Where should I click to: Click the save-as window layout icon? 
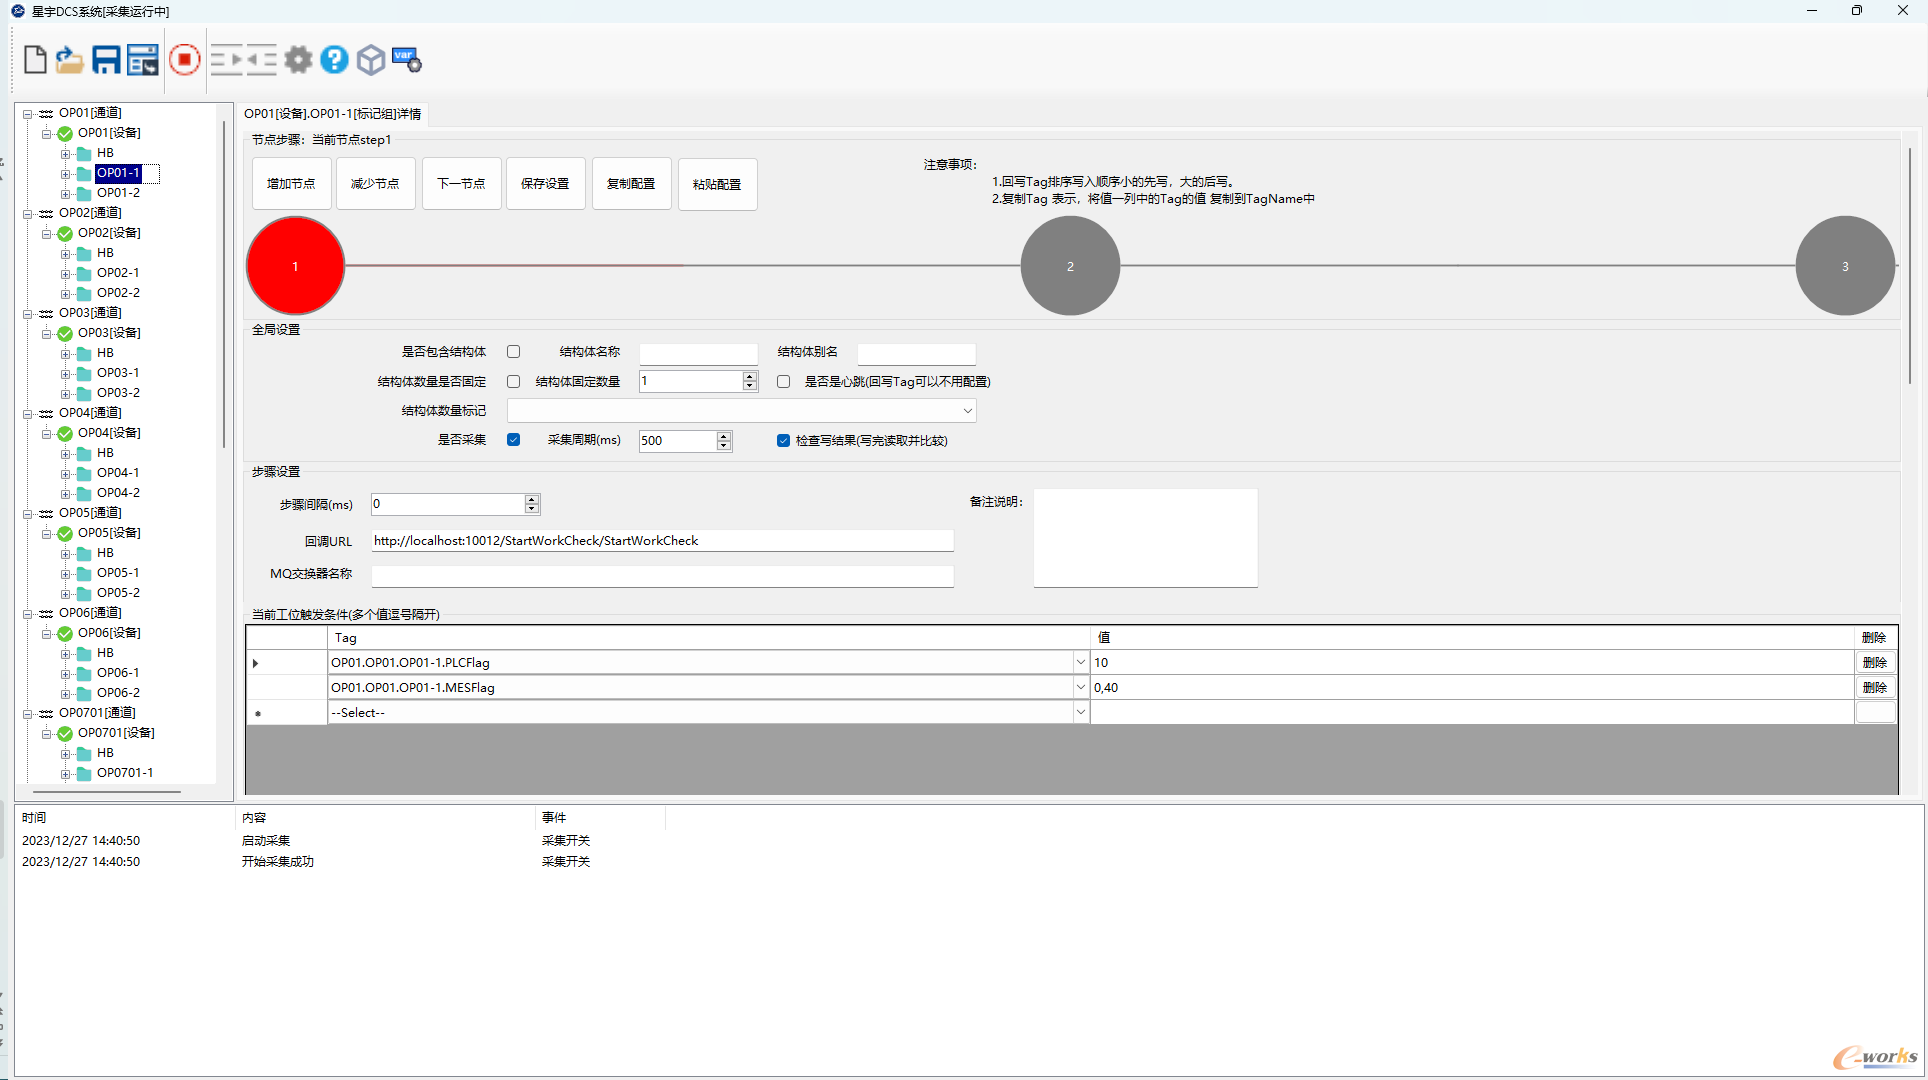coord(143,60)
